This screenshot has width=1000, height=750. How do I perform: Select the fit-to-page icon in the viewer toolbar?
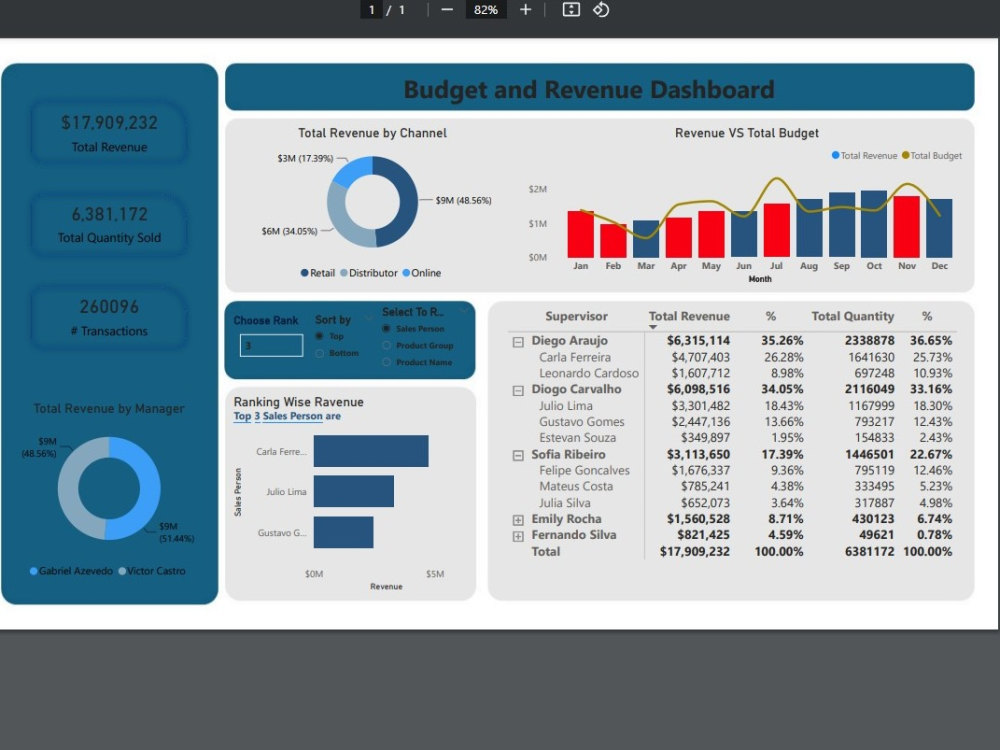point(570,10)
